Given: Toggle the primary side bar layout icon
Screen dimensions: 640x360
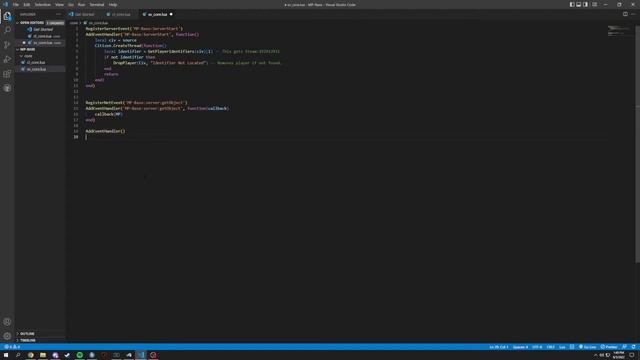Looking at the screenshot, I should tap(572, 4).
